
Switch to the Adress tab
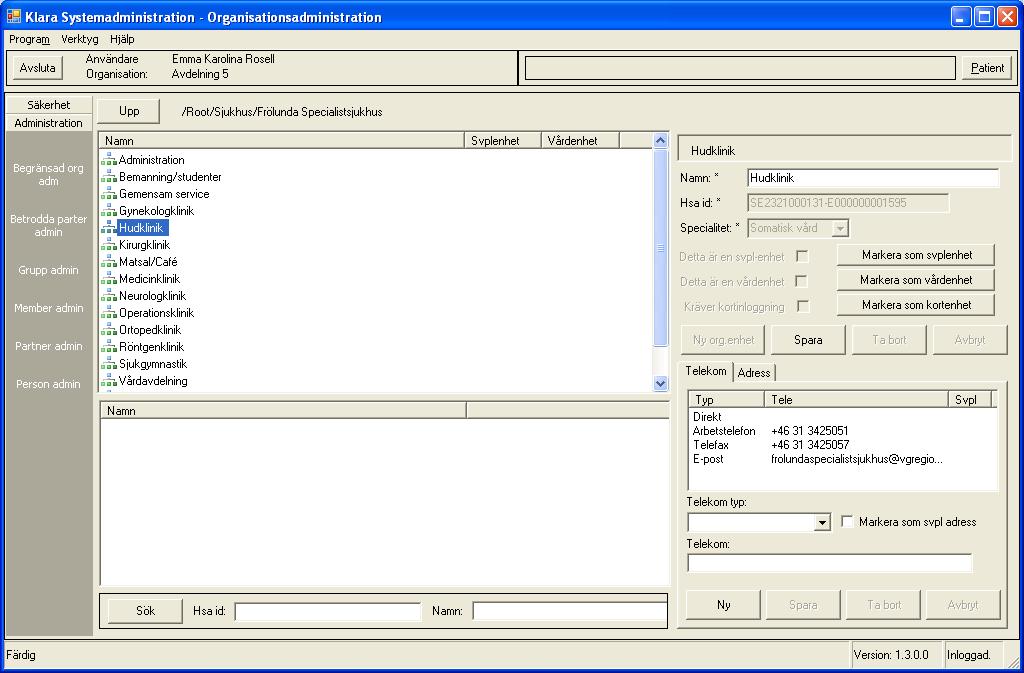[754, 373]
